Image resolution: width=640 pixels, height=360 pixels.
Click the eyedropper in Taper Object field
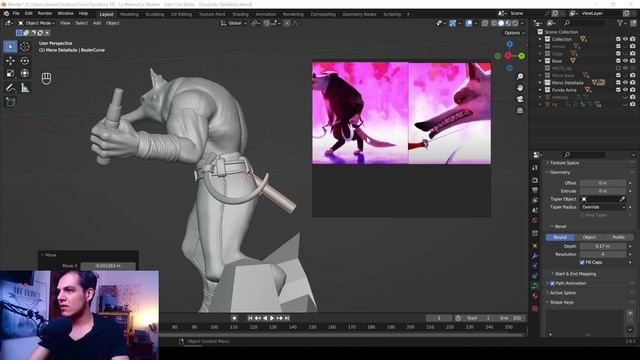(622, 199)
